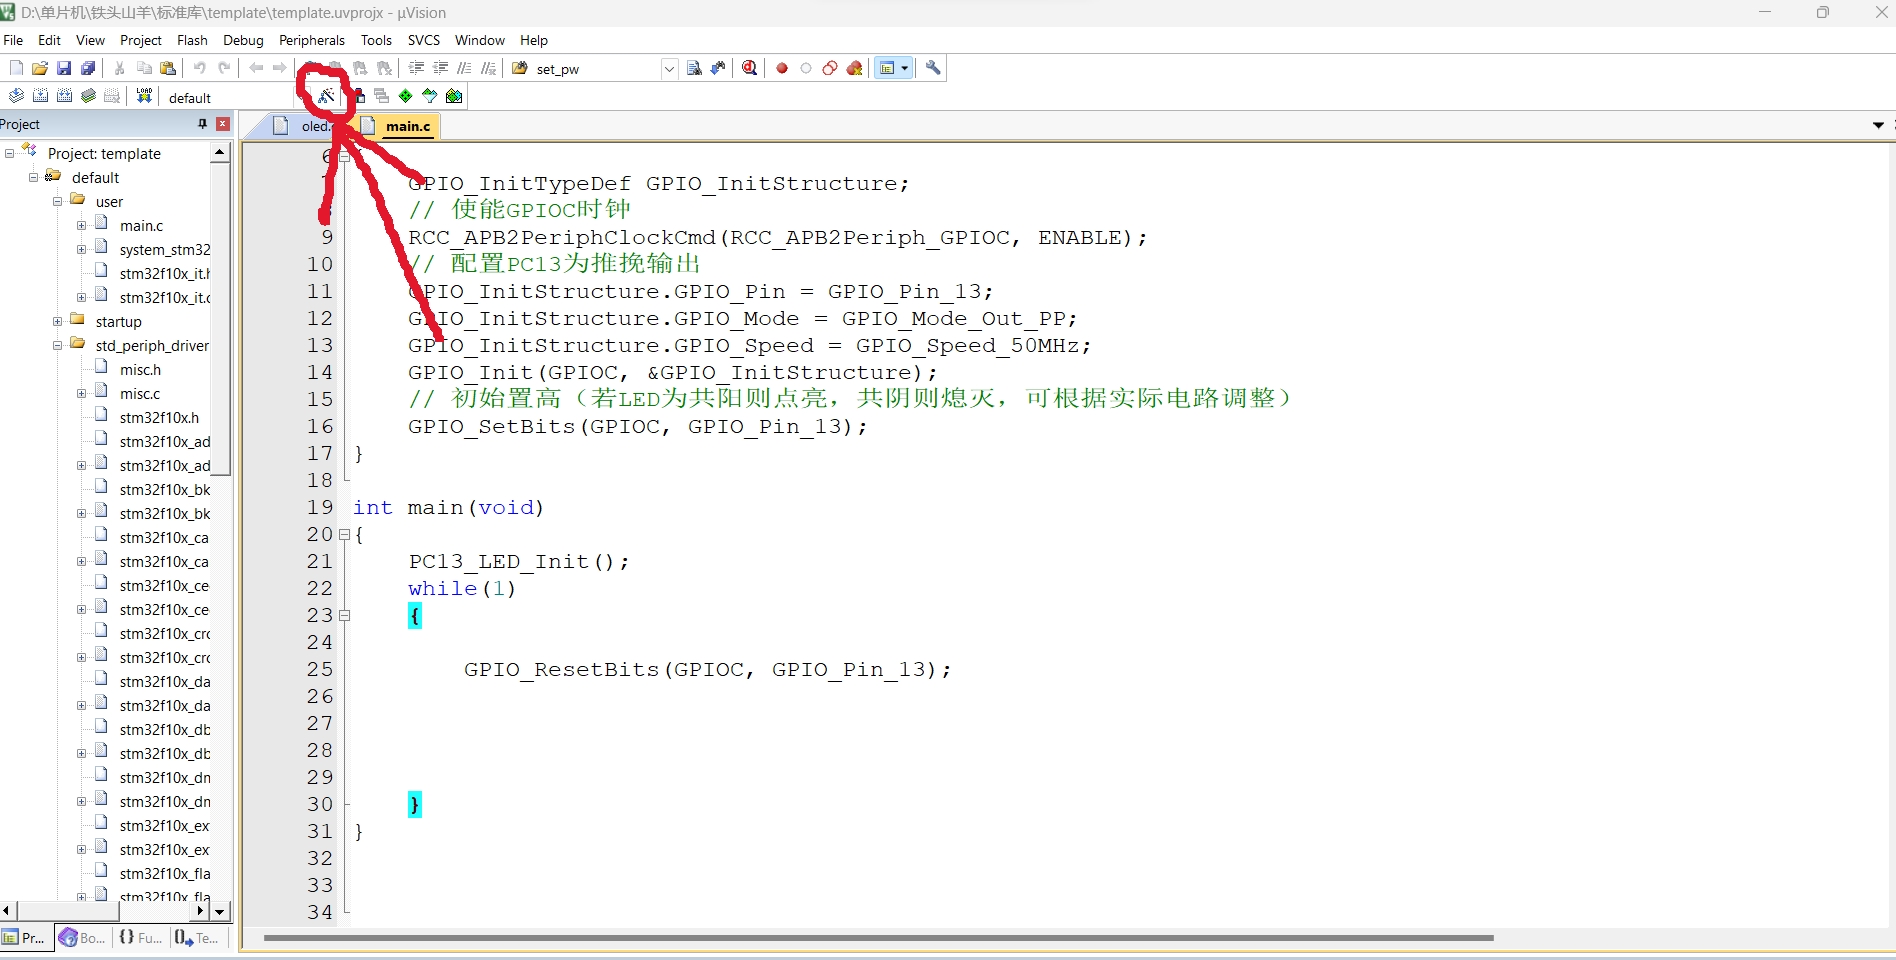
Task: Kill all breakpoints using red breakpoint icon
Action: (x=855, y=68)
